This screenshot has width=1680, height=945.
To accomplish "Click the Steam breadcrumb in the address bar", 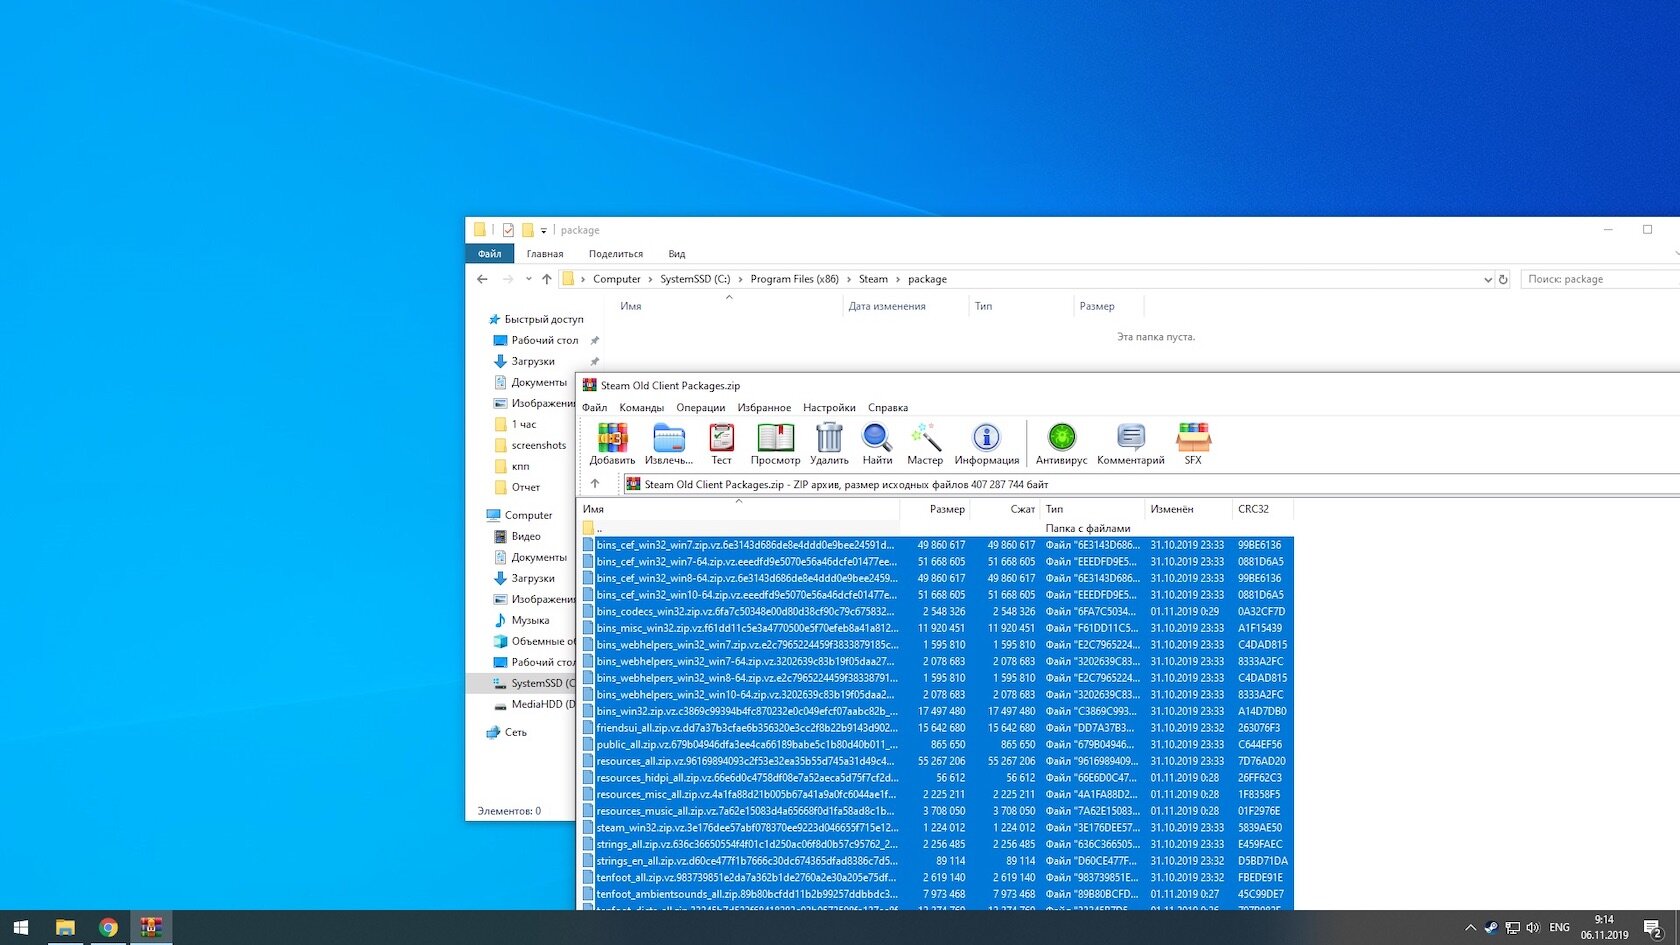I will coord(873,279).
